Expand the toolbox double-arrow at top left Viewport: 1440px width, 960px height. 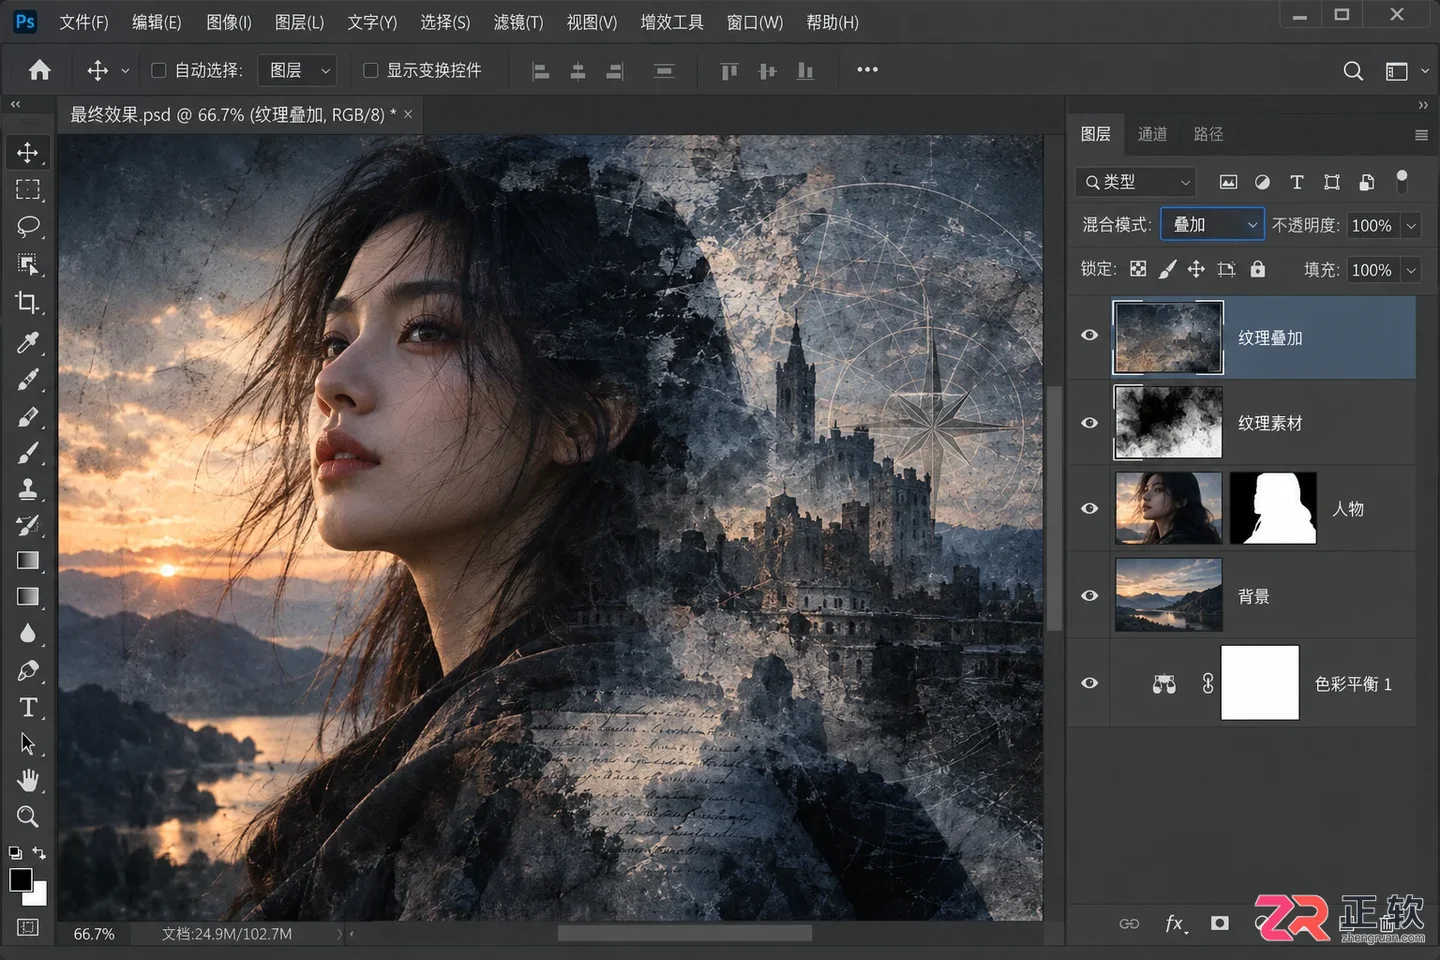(x=15, y=104)
